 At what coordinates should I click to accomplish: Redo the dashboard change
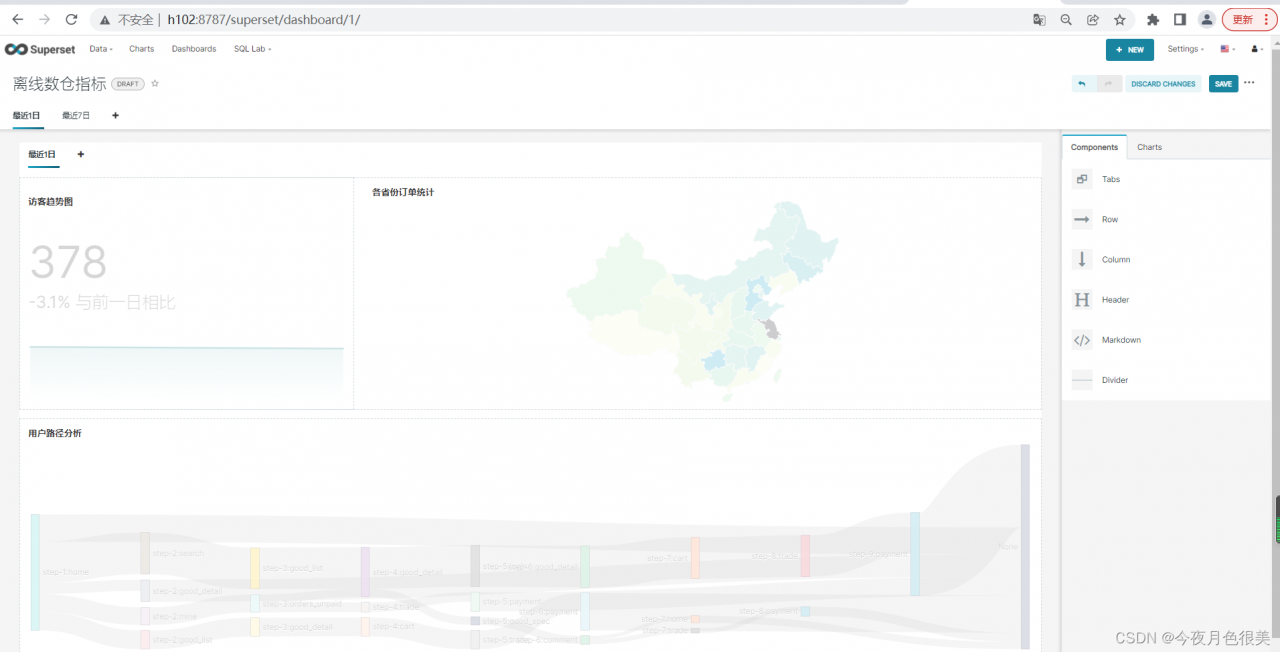(x=1109, y=84)
